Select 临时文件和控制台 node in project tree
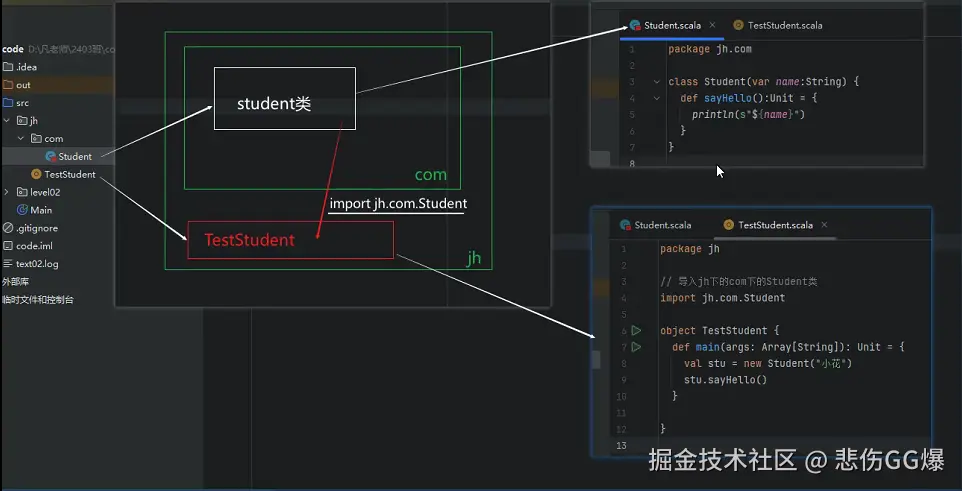 coord(38,300)
